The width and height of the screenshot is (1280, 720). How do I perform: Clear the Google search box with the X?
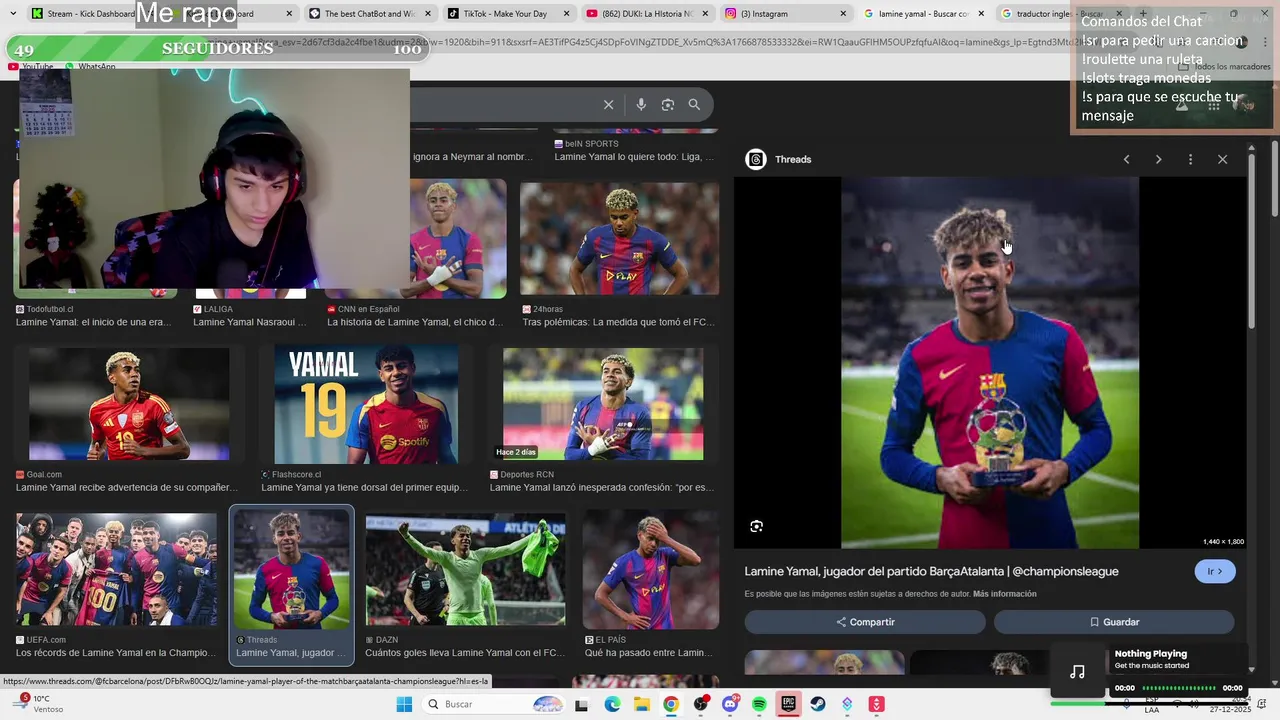click(608, 105)
